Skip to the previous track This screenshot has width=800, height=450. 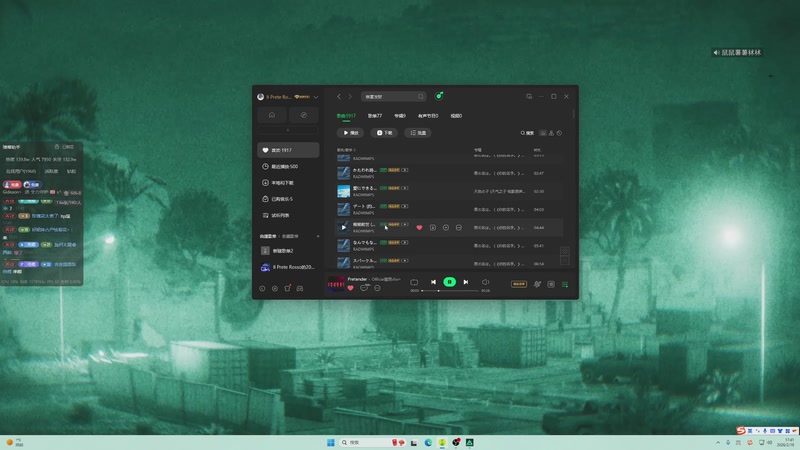(x=433, y=282)
